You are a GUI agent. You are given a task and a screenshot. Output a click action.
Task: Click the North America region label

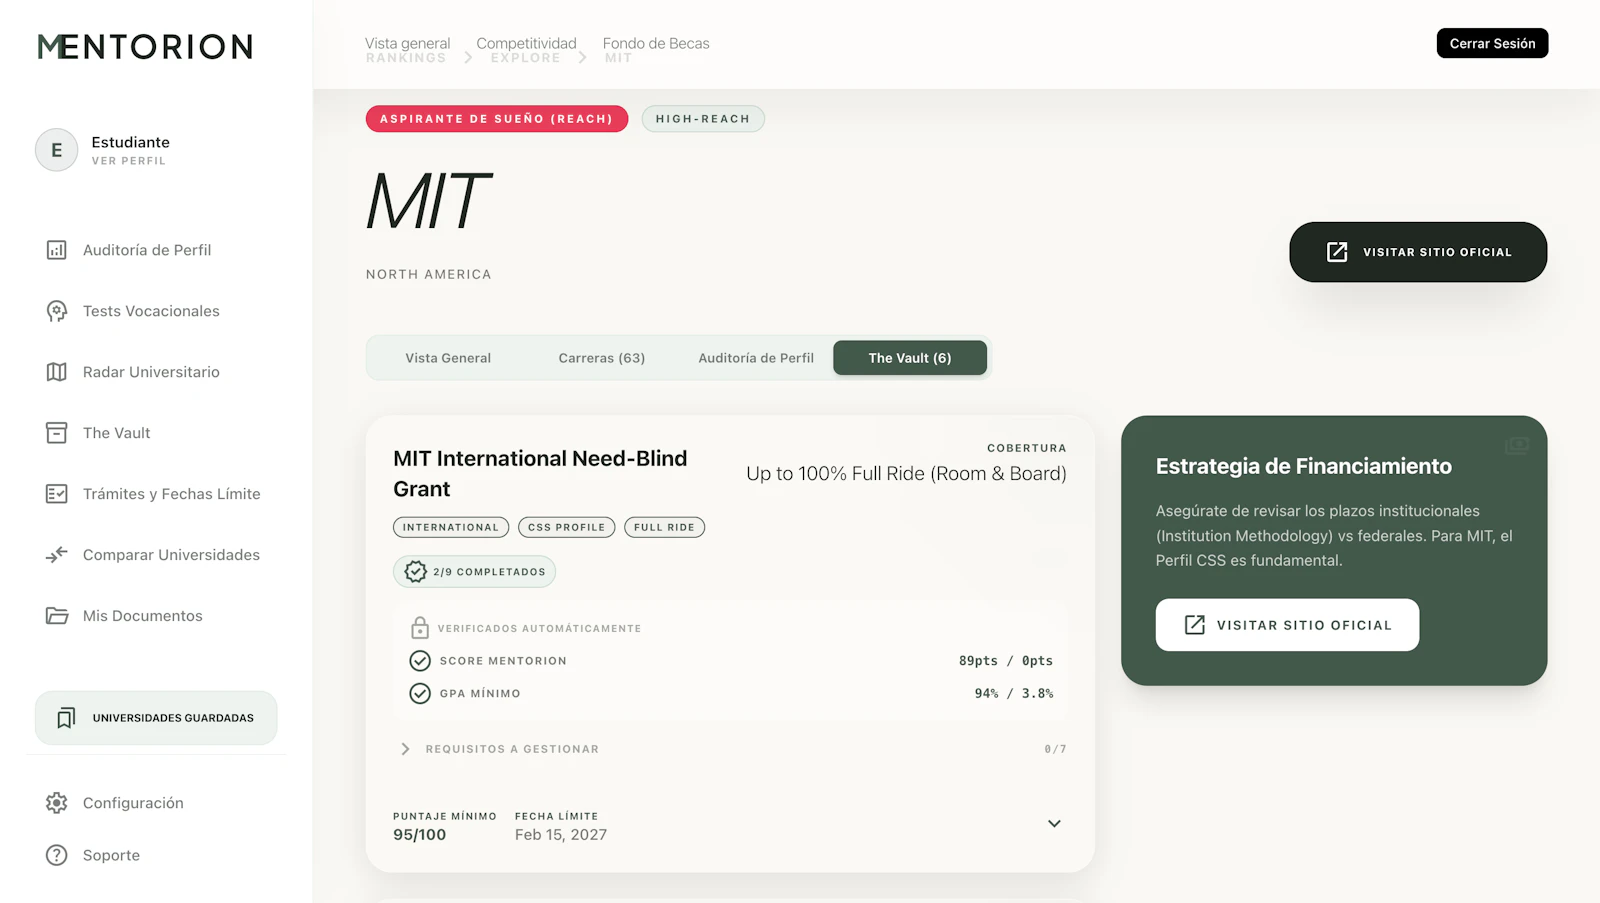(x=429, y=274)
